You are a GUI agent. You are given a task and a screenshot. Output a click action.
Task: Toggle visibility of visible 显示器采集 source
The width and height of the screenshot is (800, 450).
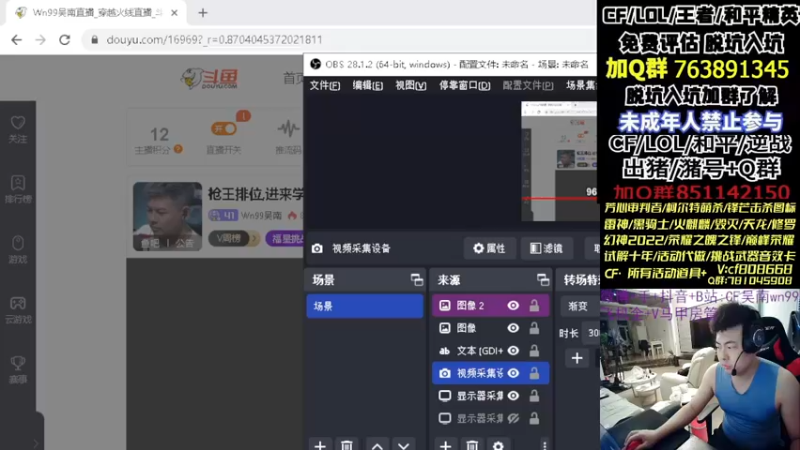coord(513,396)
